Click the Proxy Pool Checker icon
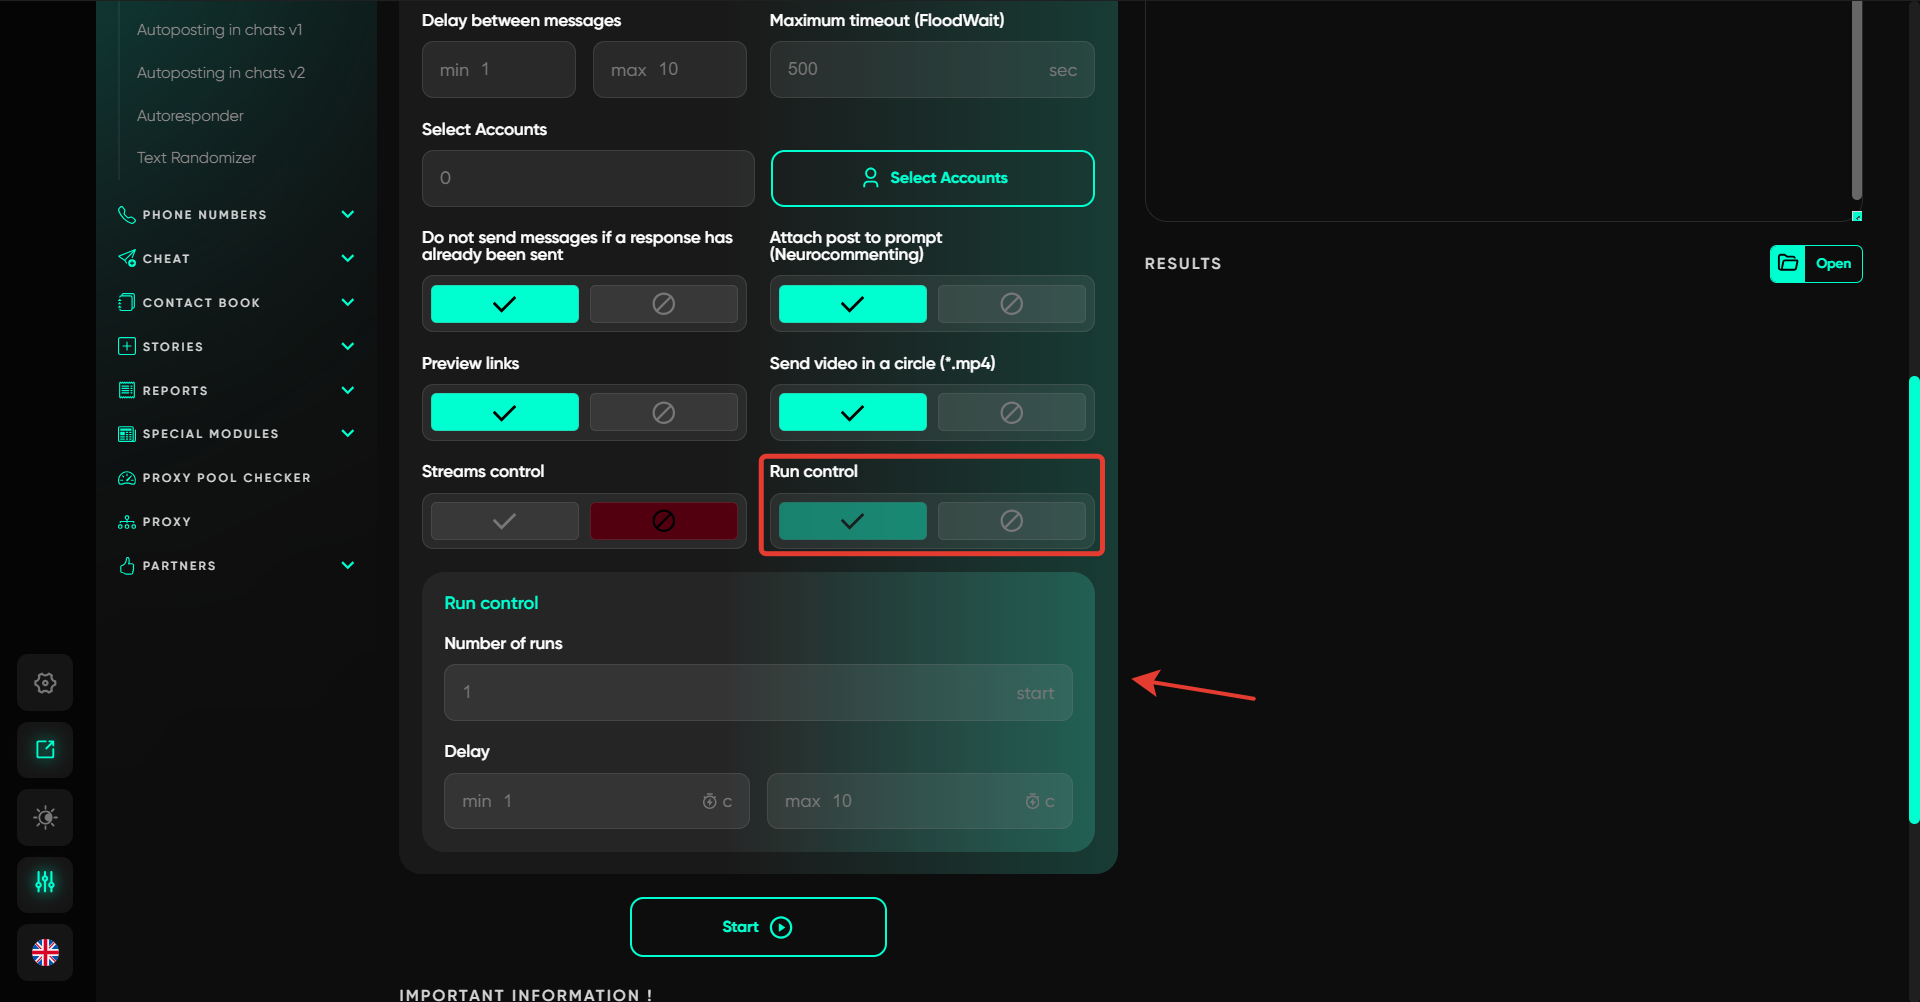The image size is (1920, 1002). click(127, 478)
